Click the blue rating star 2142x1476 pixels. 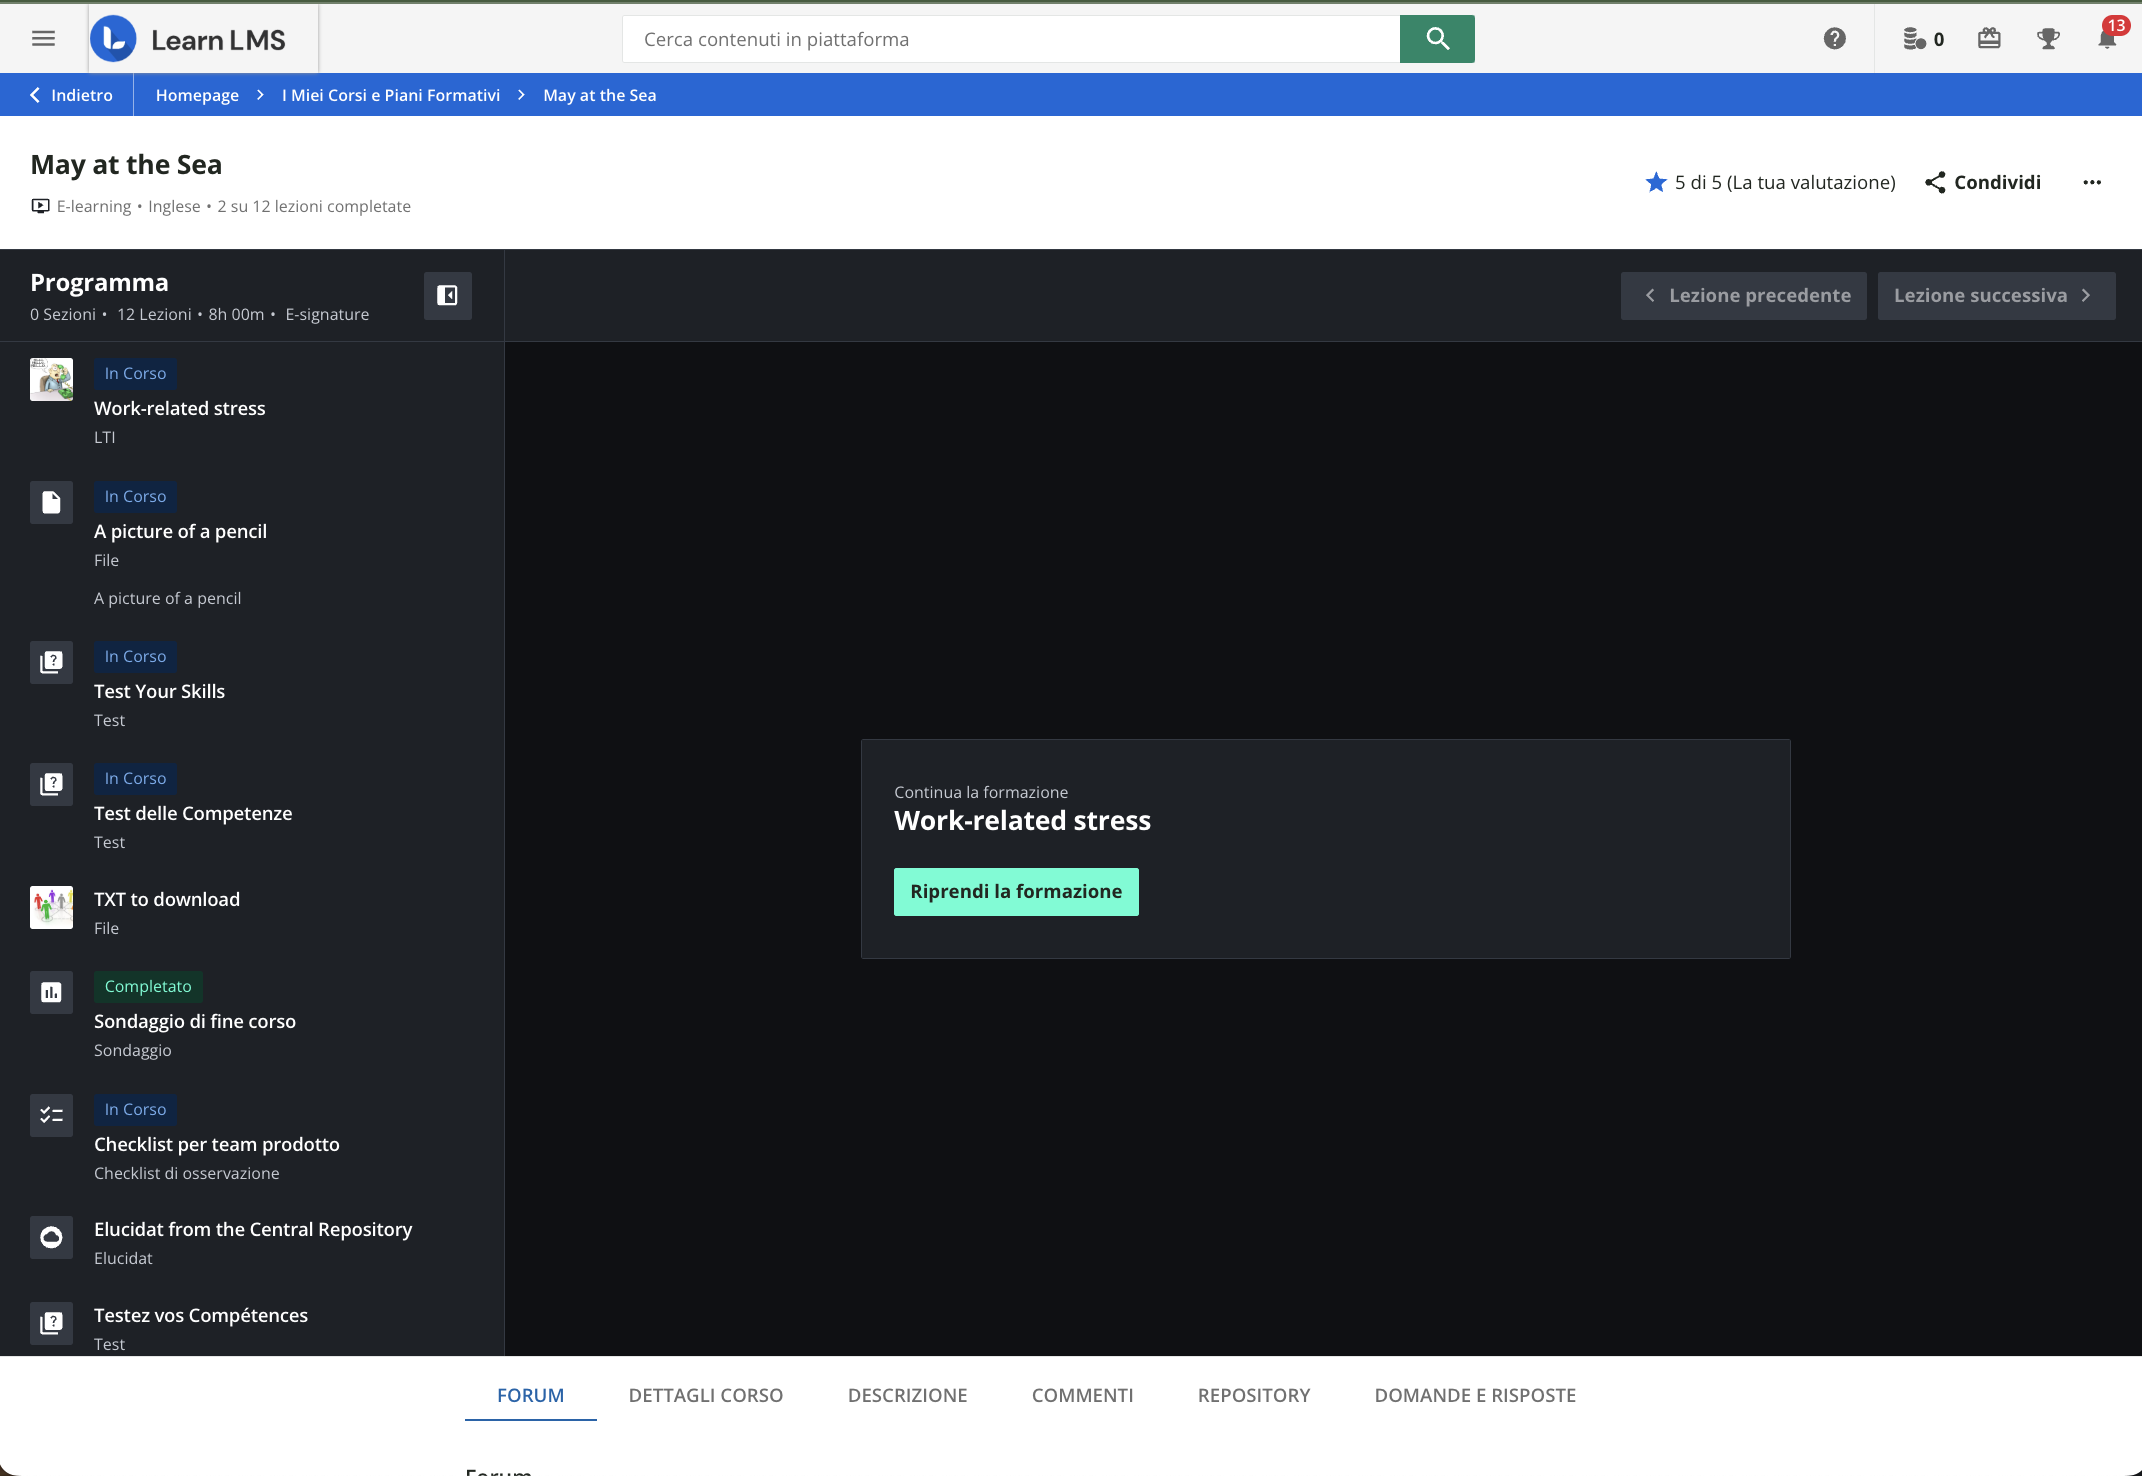point(1656,182)
